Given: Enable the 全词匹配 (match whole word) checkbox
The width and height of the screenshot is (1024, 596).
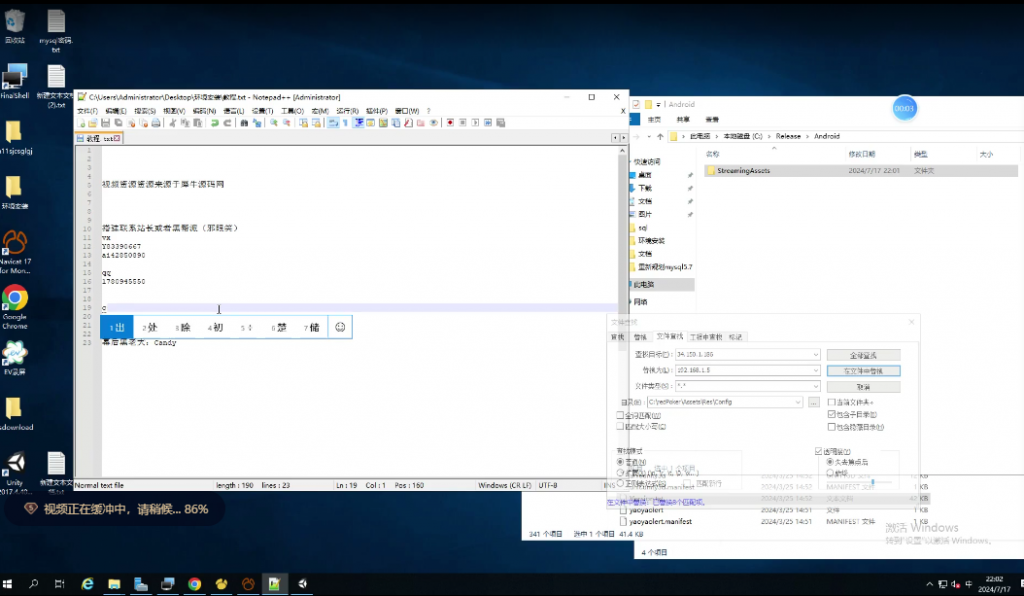Looking at the screenshot, I should (x=620, y=415).
